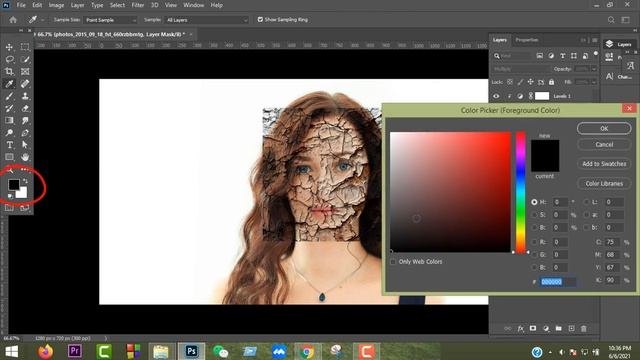Enable Only Web Colors checkbox
This screenshot has height=360, width=640.
pyautogui.click(x=393, y=262)
